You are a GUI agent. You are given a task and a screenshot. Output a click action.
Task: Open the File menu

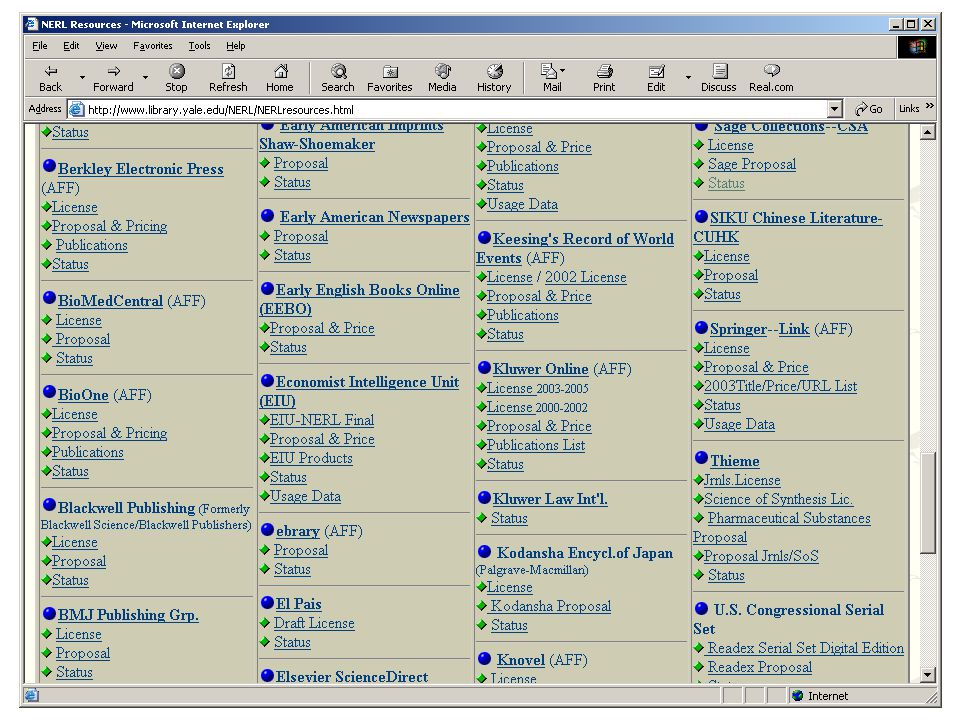[x=40, y=46]
